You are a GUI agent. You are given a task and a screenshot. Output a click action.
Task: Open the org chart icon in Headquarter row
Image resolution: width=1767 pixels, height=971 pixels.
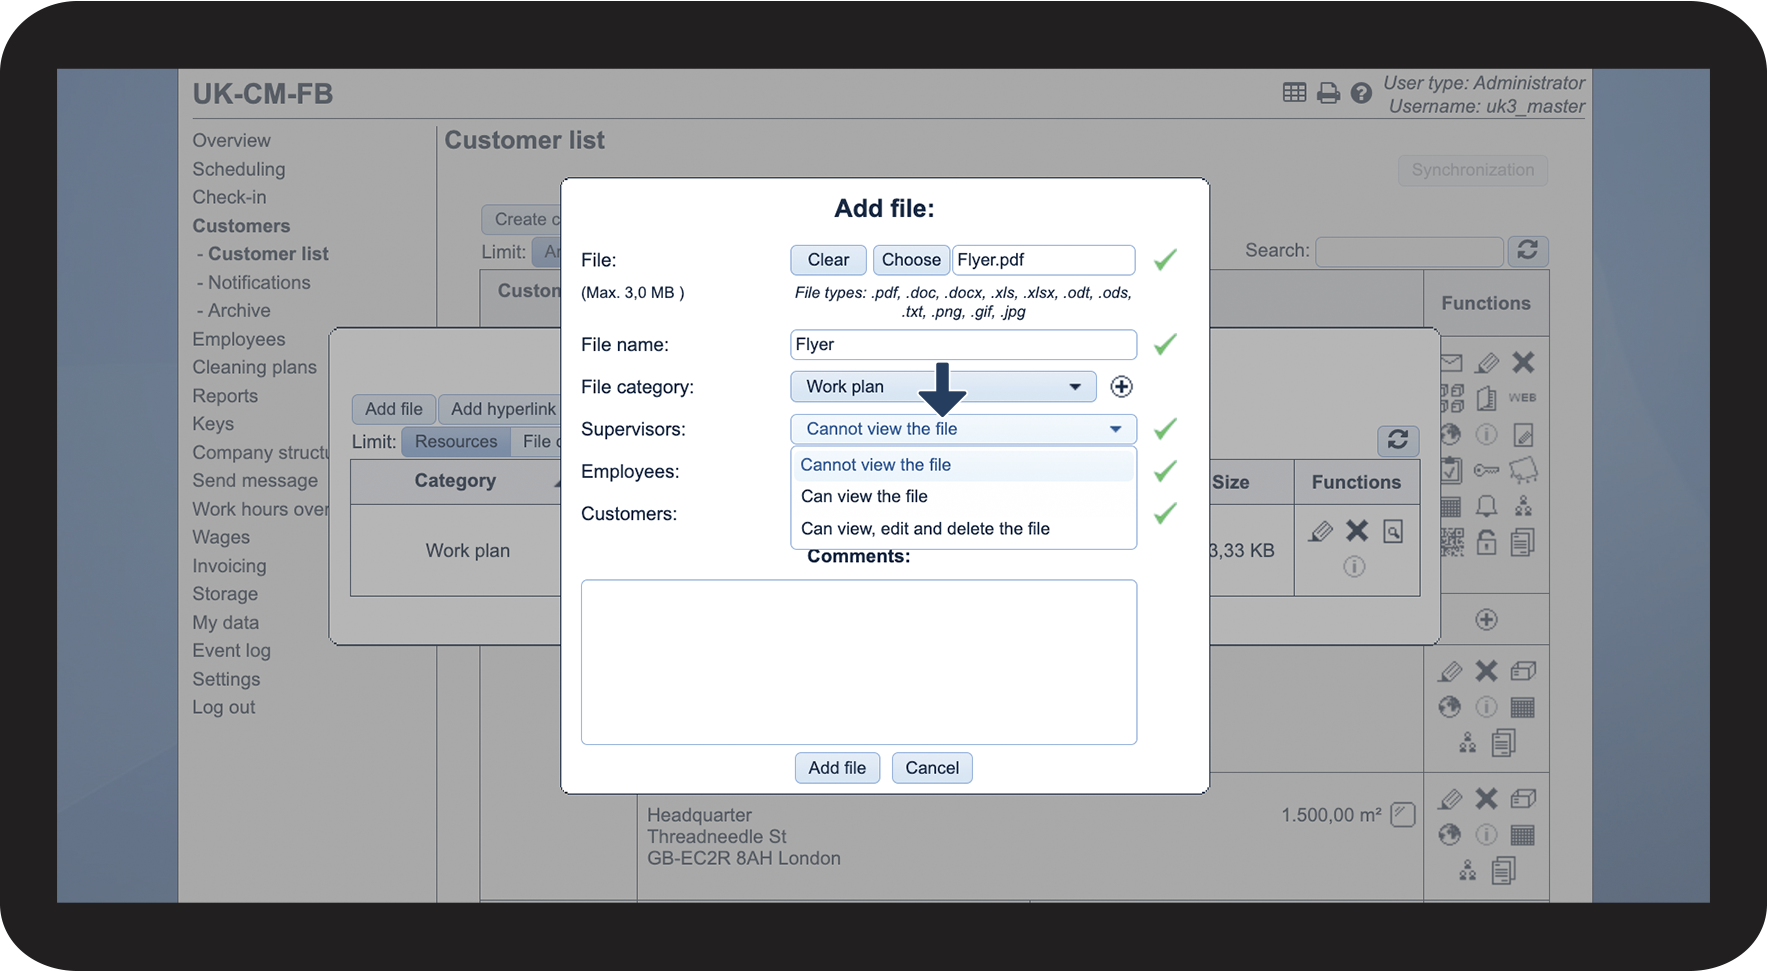pyautogui.click(x=1468, y=871)
